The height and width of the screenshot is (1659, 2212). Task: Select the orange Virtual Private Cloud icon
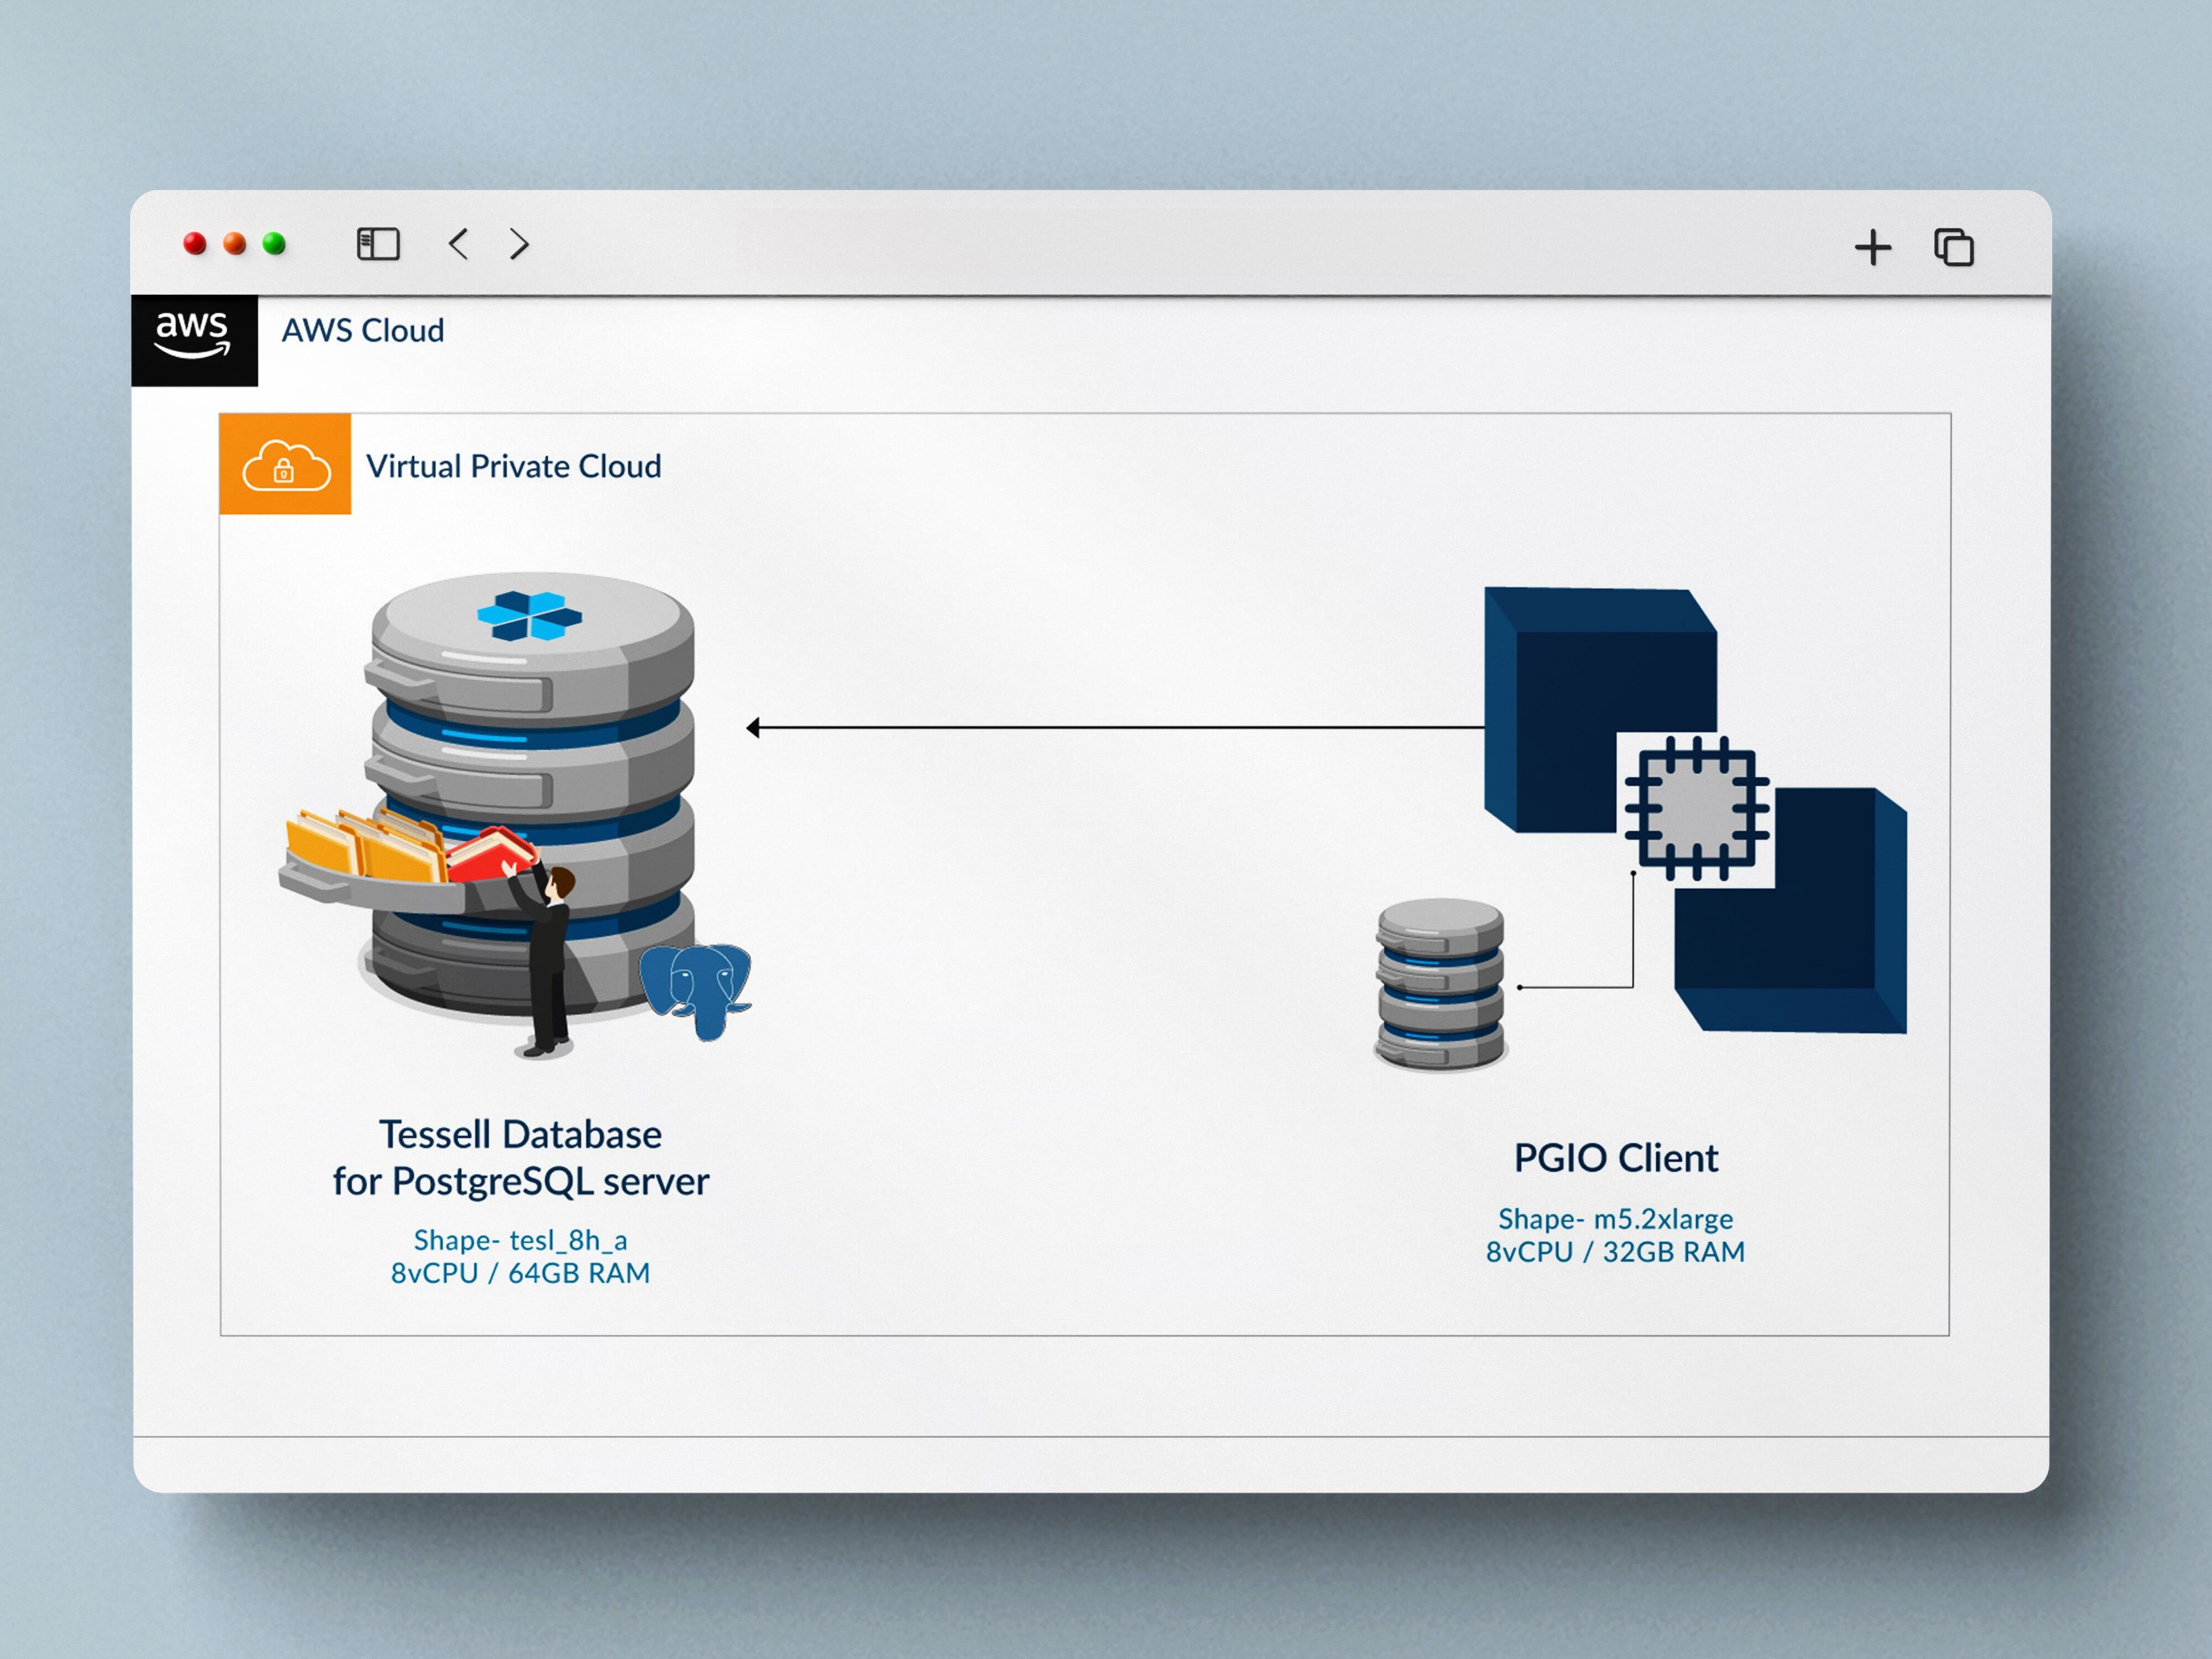pos(285,464)
